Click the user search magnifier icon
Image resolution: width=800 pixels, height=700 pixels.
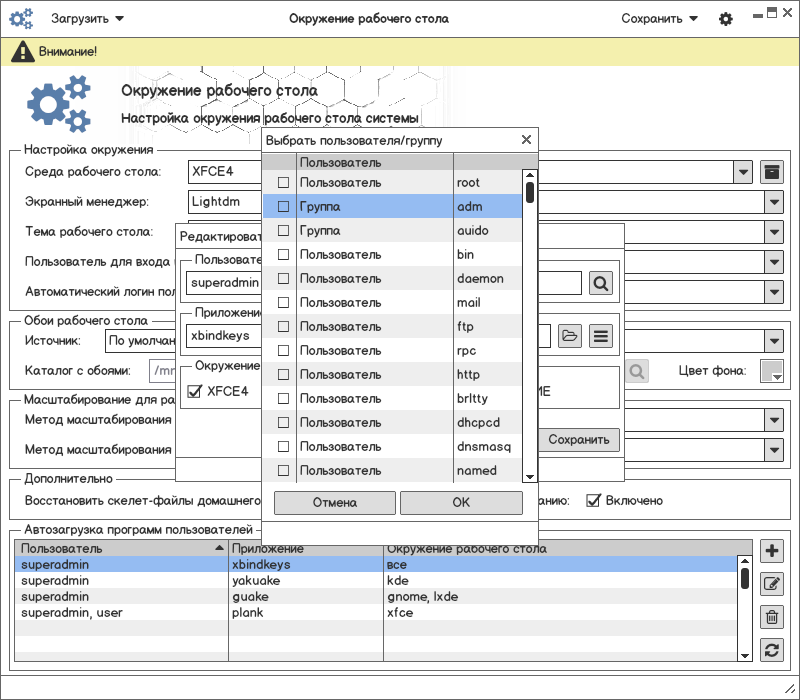pos(600,283)
